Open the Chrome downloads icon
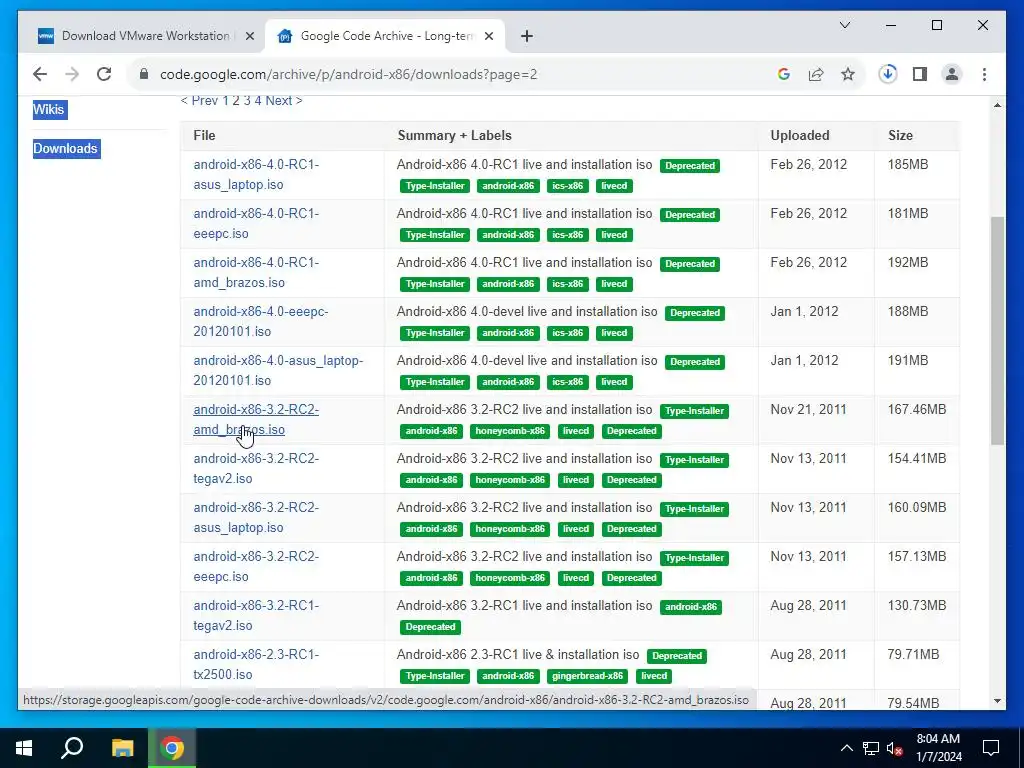This screenshot has height=768, width=1024. click(x=888, y=74)
